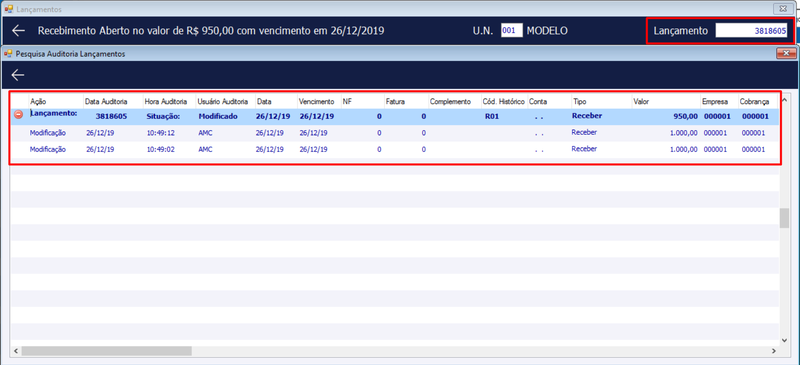The image size is (800, 365).
Task: Click the Valor column header
Action: tap(641, 102)
